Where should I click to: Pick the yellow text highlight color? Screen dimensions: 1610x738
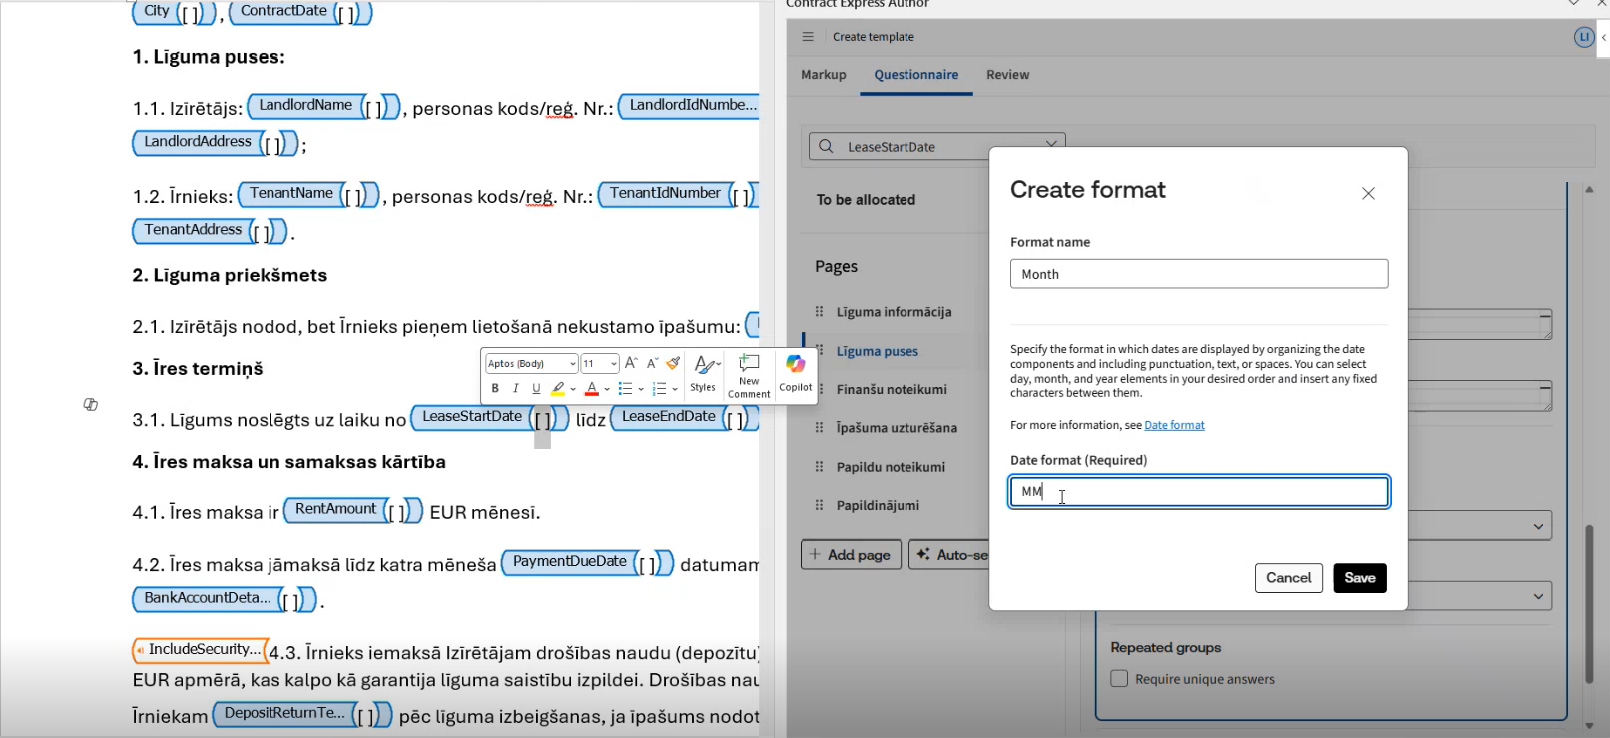[x=558, y=389]
